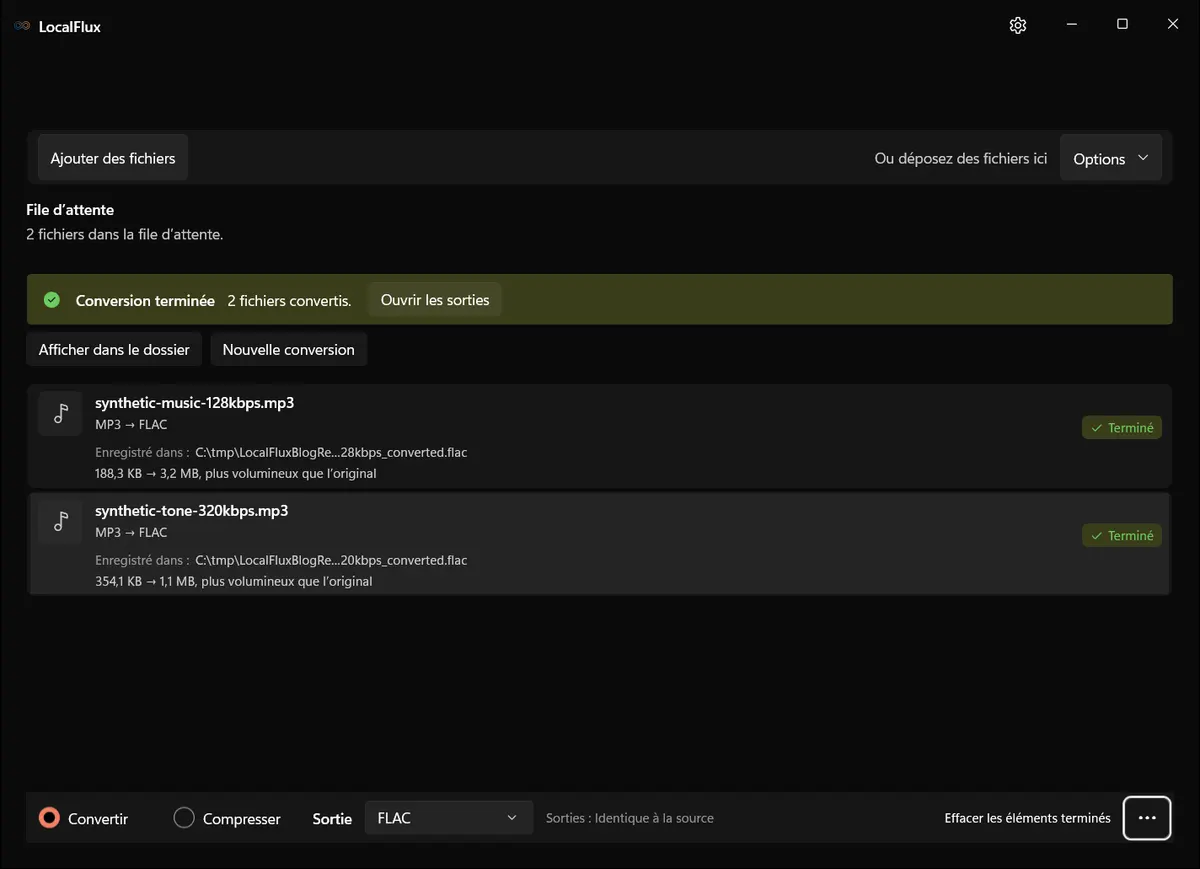Click Afficher dans le dossier button
The image size is (1200, 869).
pos(114,350)
